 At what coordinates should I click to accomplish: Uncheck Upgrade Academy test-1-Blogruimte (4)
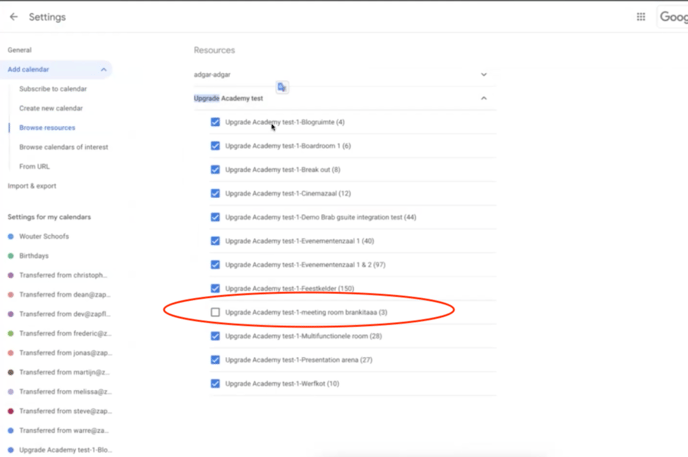click(215, 122)
